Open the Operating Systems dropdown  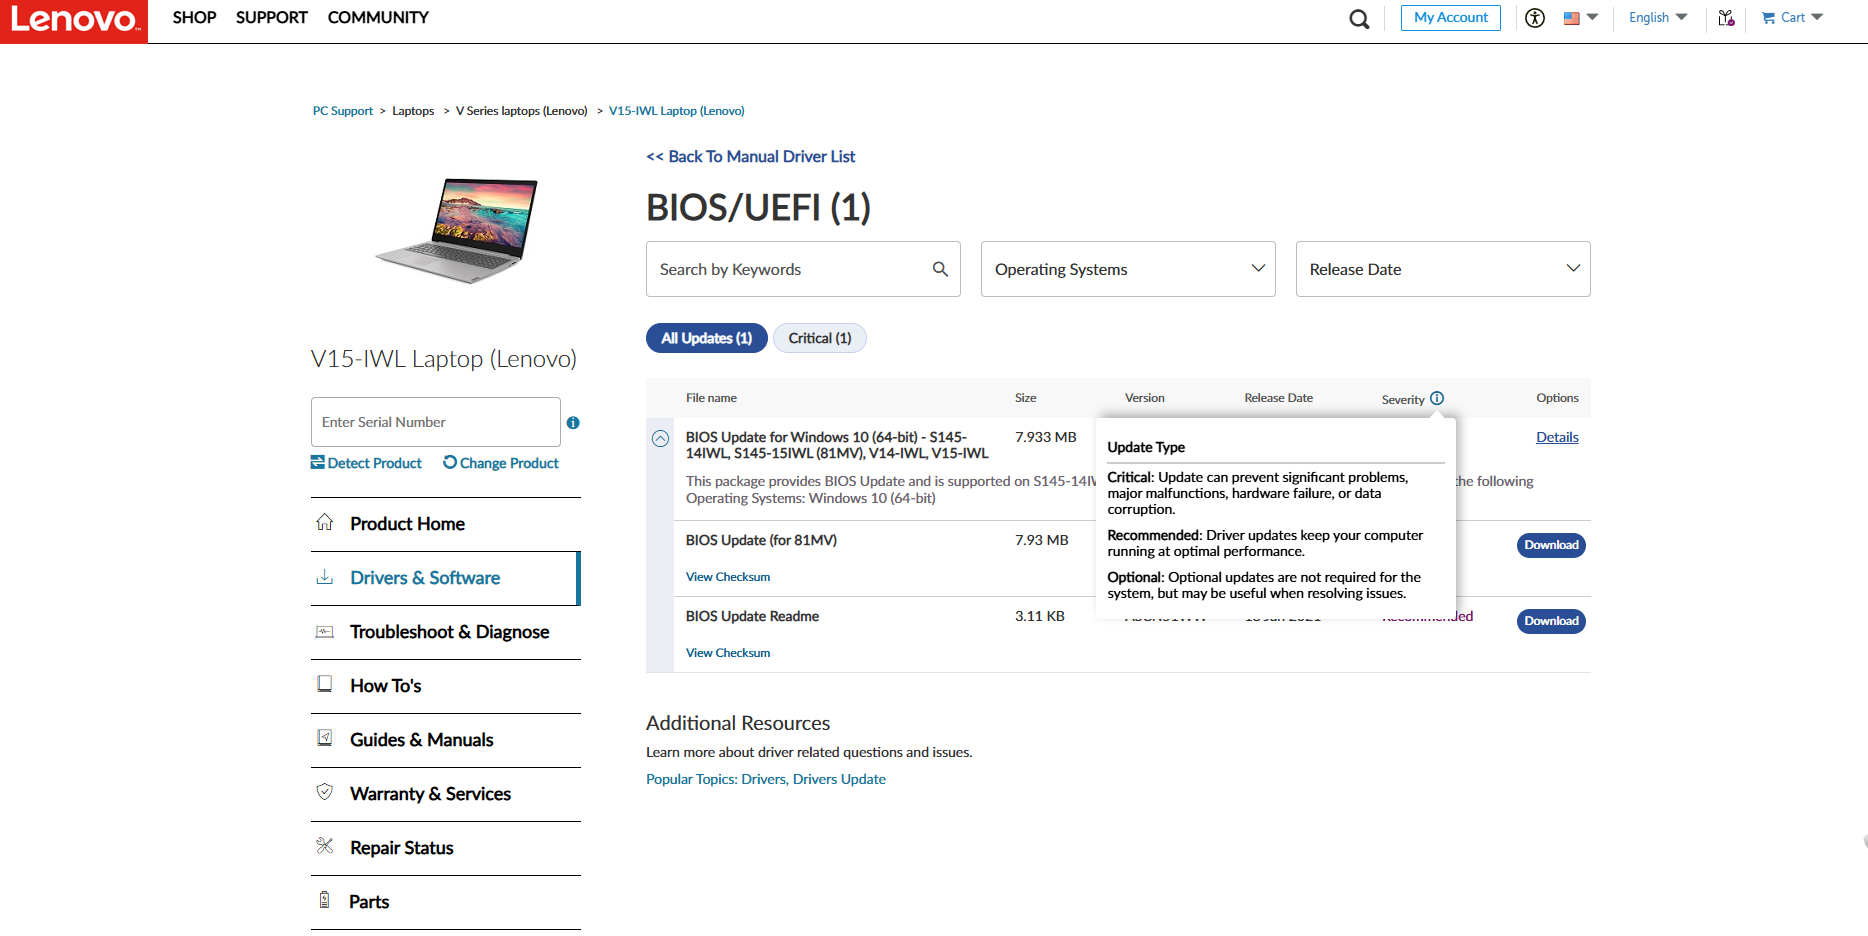tap(1128, 269)
